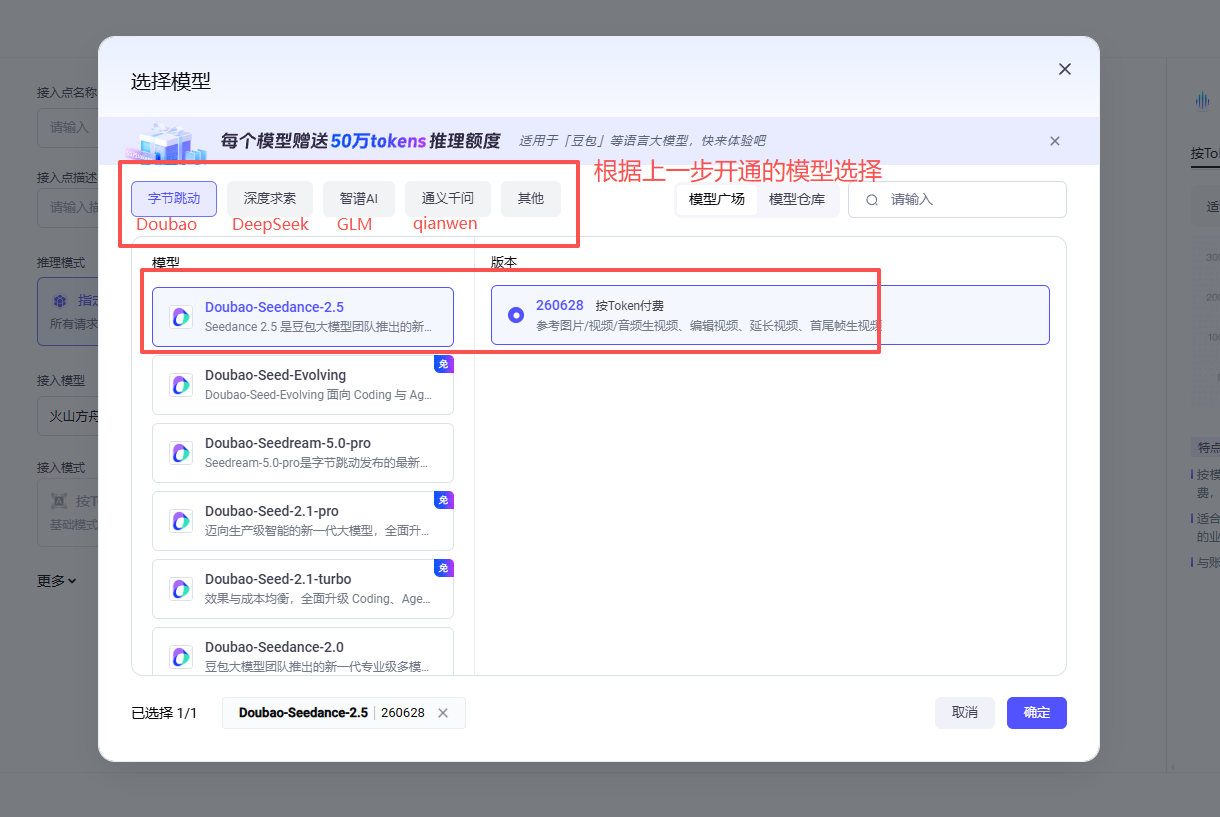Click the 每个模型赠送50万tokens banner text
Screen dimensions: 1220x817
(360, 141)
